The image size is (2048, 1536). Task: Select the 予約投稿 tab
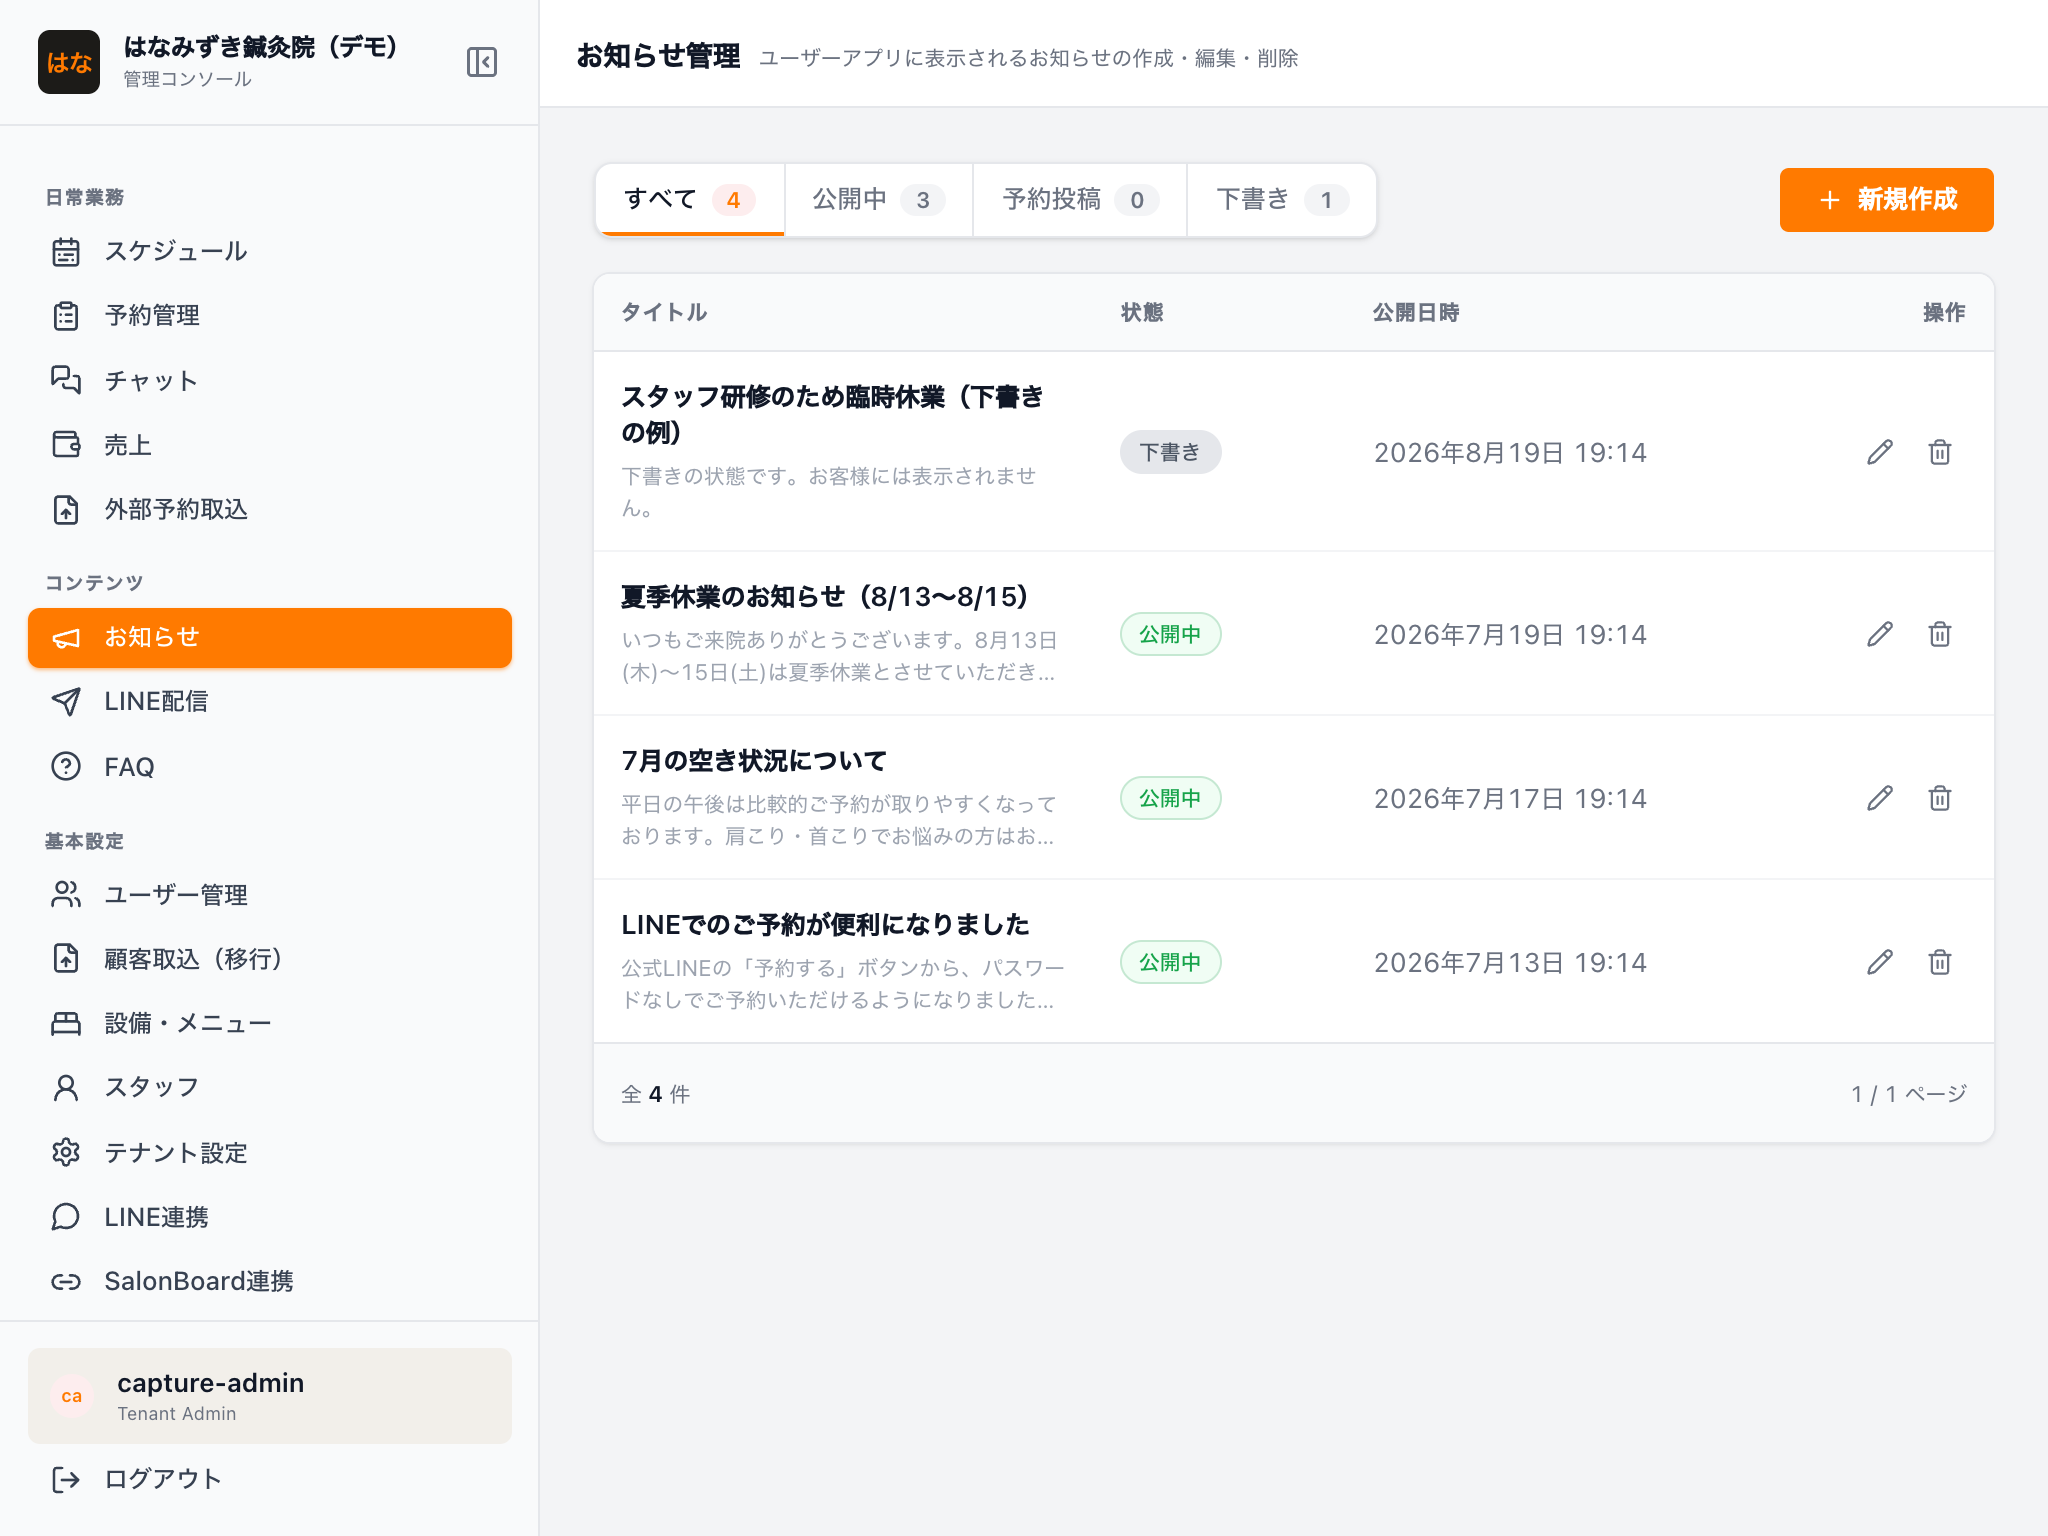(1080, 200)
